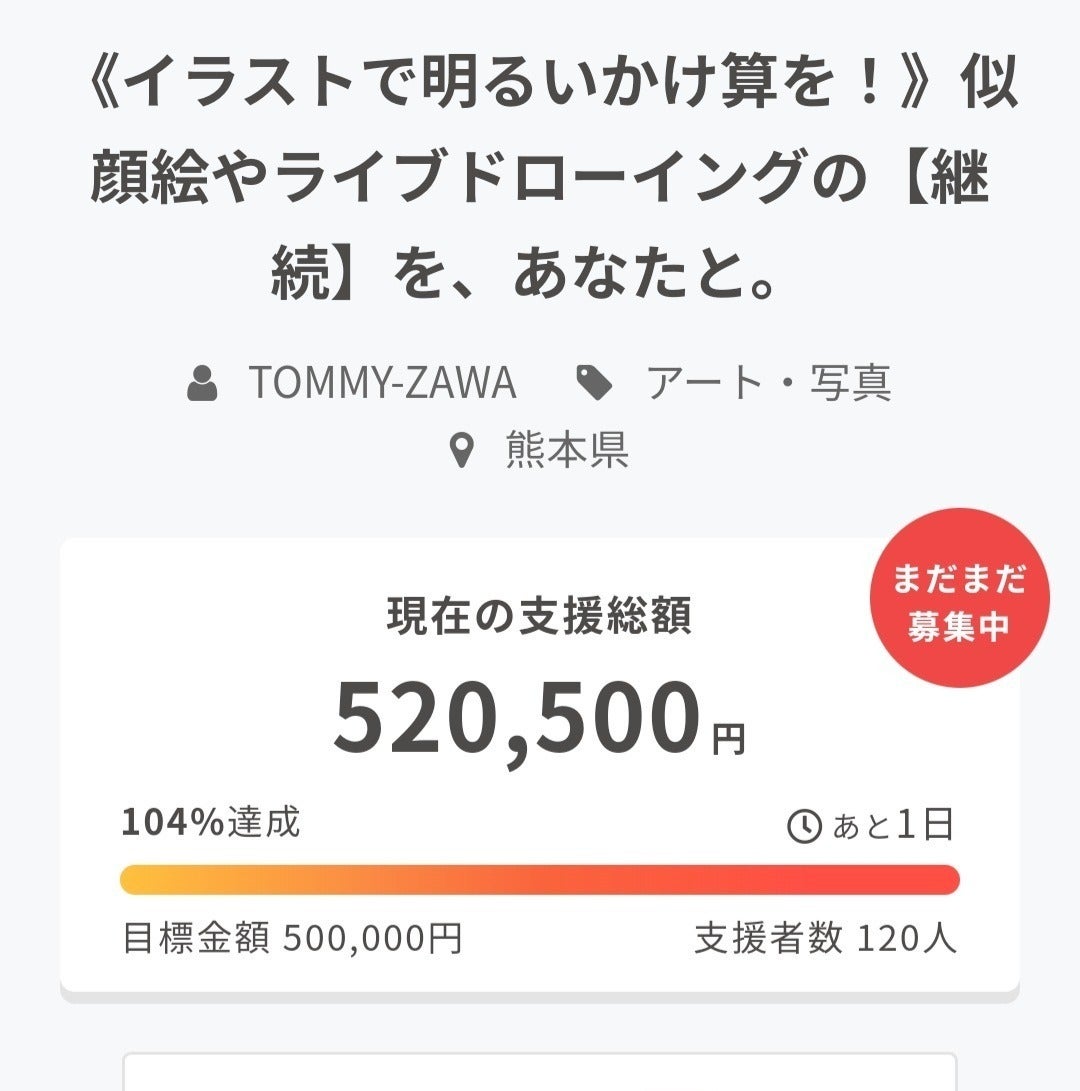The width and height of the screenshot is (1080, 1091).
Task: Click the orange-red funding progress bar
Action: (540, 878)
